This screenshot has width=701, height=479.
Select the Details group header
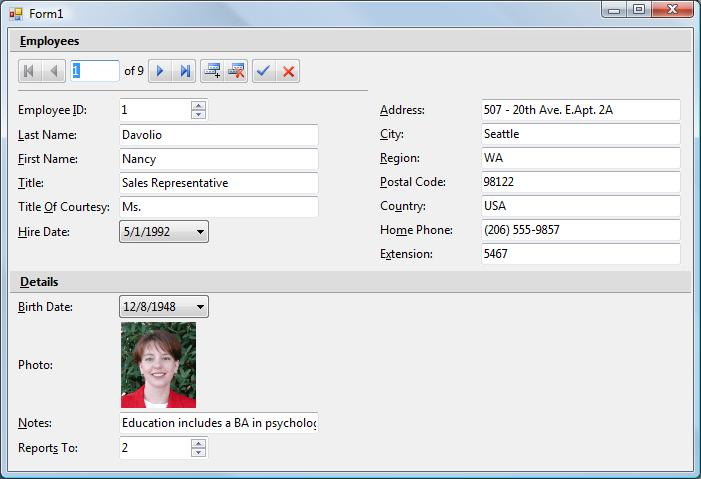(x=39, y=282)
